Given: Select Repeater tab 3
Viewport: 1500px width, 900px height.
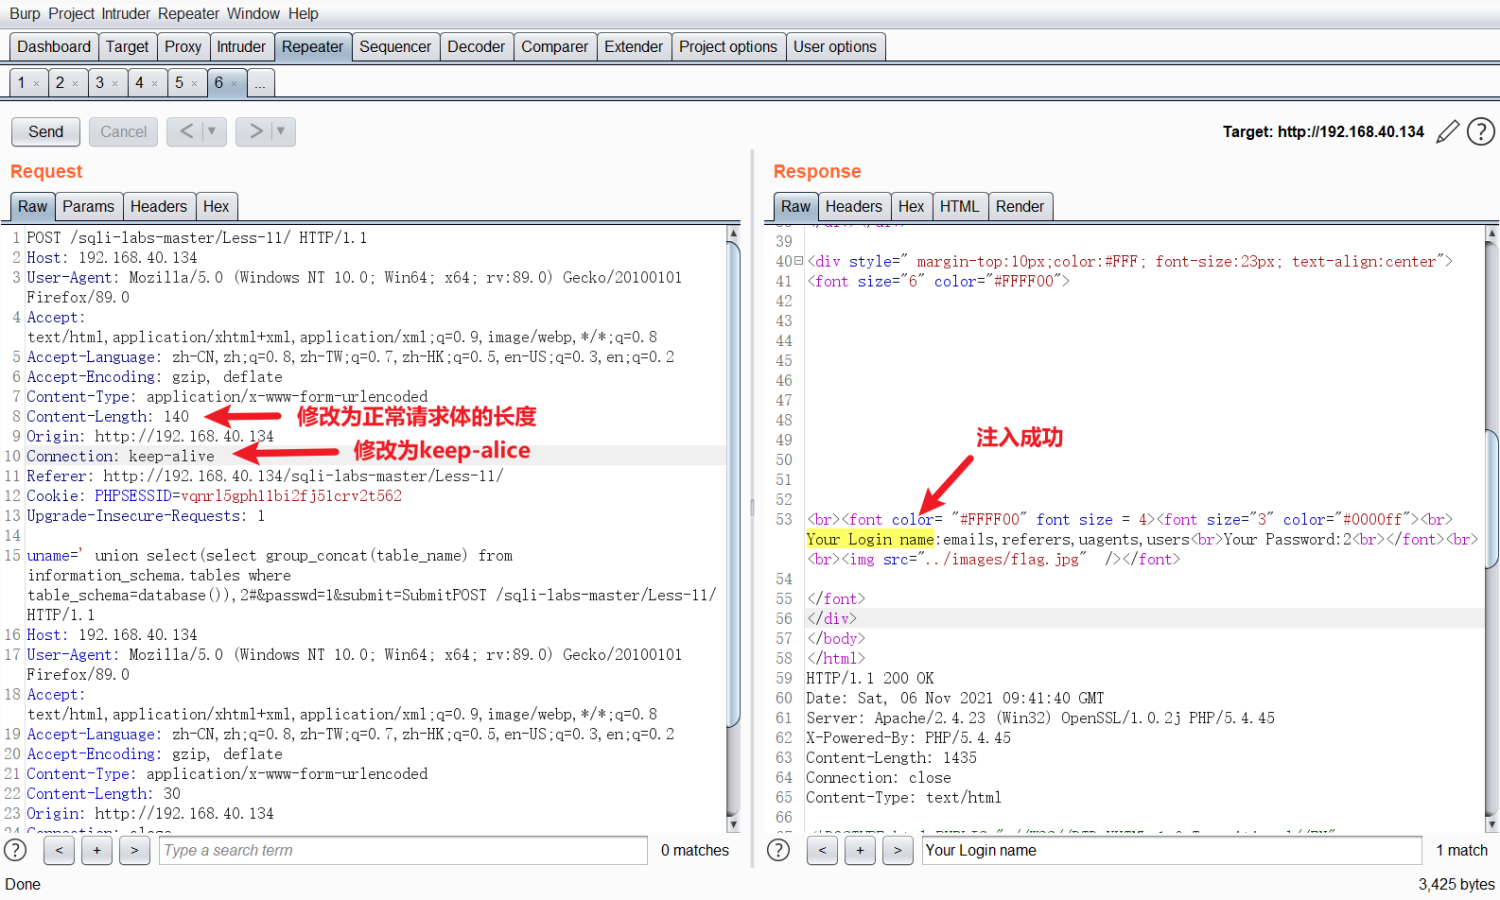Looking at the screenshot, I should click(x=99, y=83).
